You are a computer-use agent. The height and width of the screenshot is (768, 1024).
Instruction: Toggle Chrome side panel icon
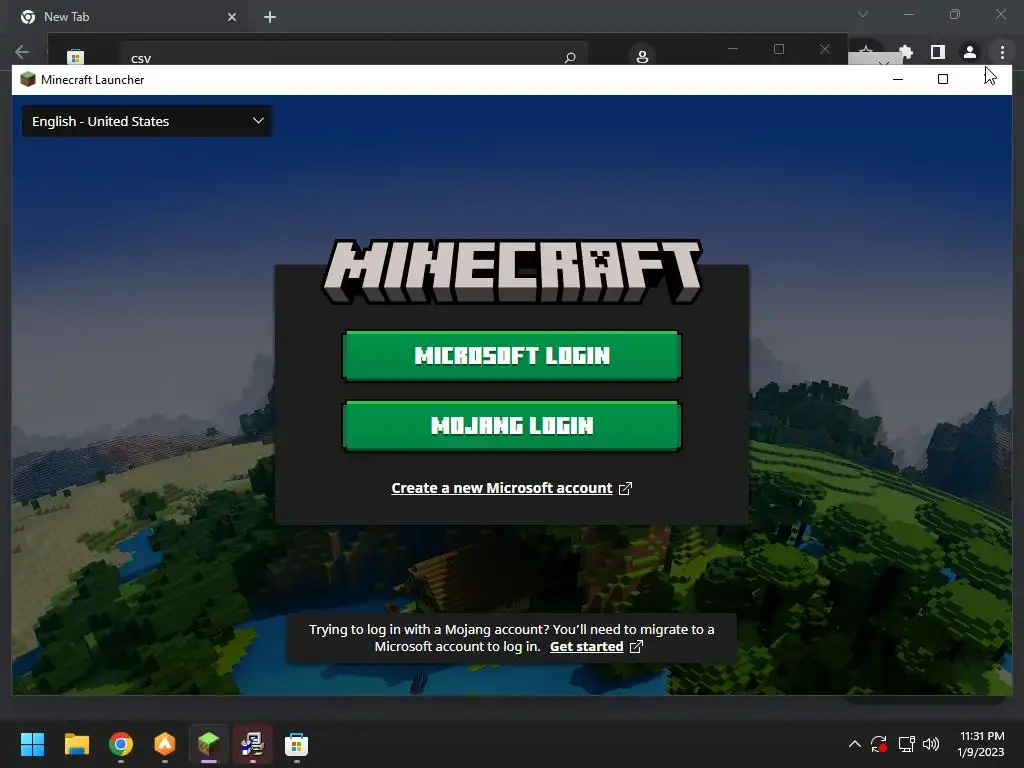tap(938, 52)
